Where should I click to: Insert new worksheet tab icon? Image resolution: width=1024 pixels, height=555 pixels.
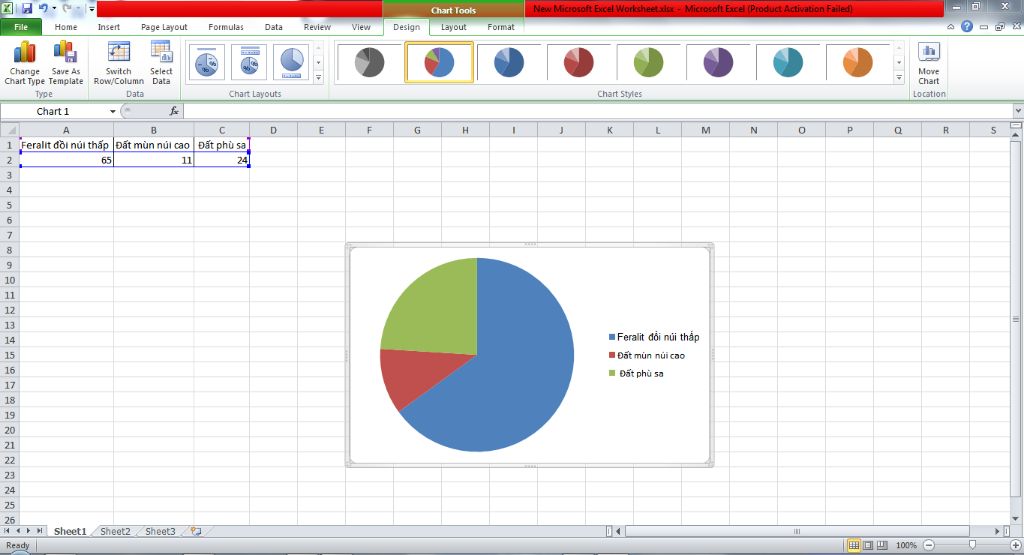[x=196, y=531]
